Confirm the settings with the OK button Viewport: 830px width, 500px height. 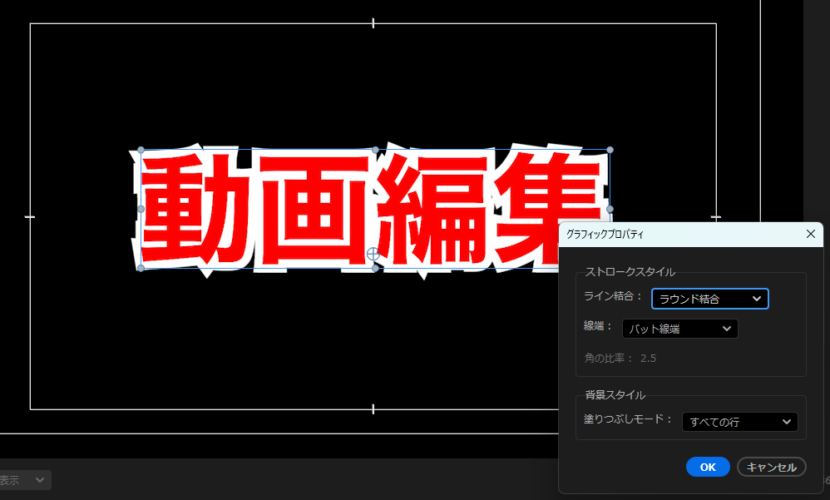coord(707,467)
